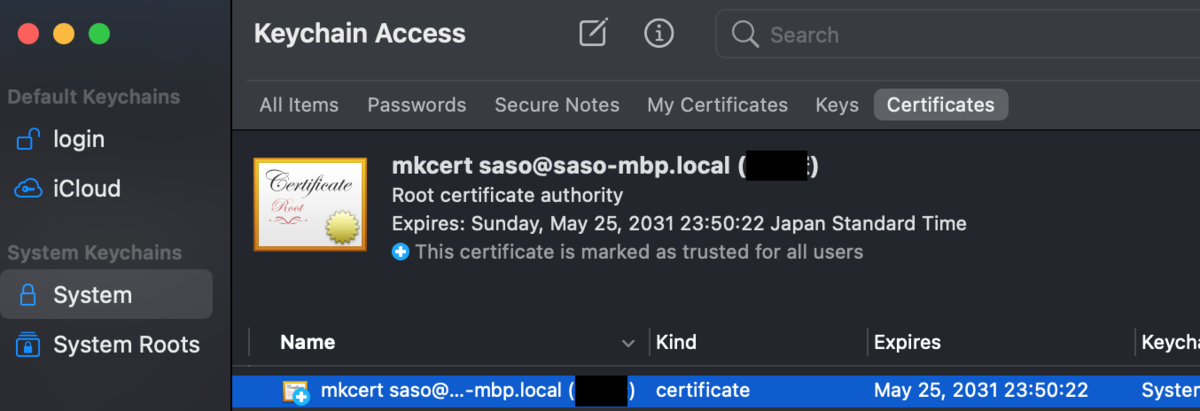Click the Default Keychains section header
Screen dimensions: 1200x411
pyautogui.click(x=94, y=97)
